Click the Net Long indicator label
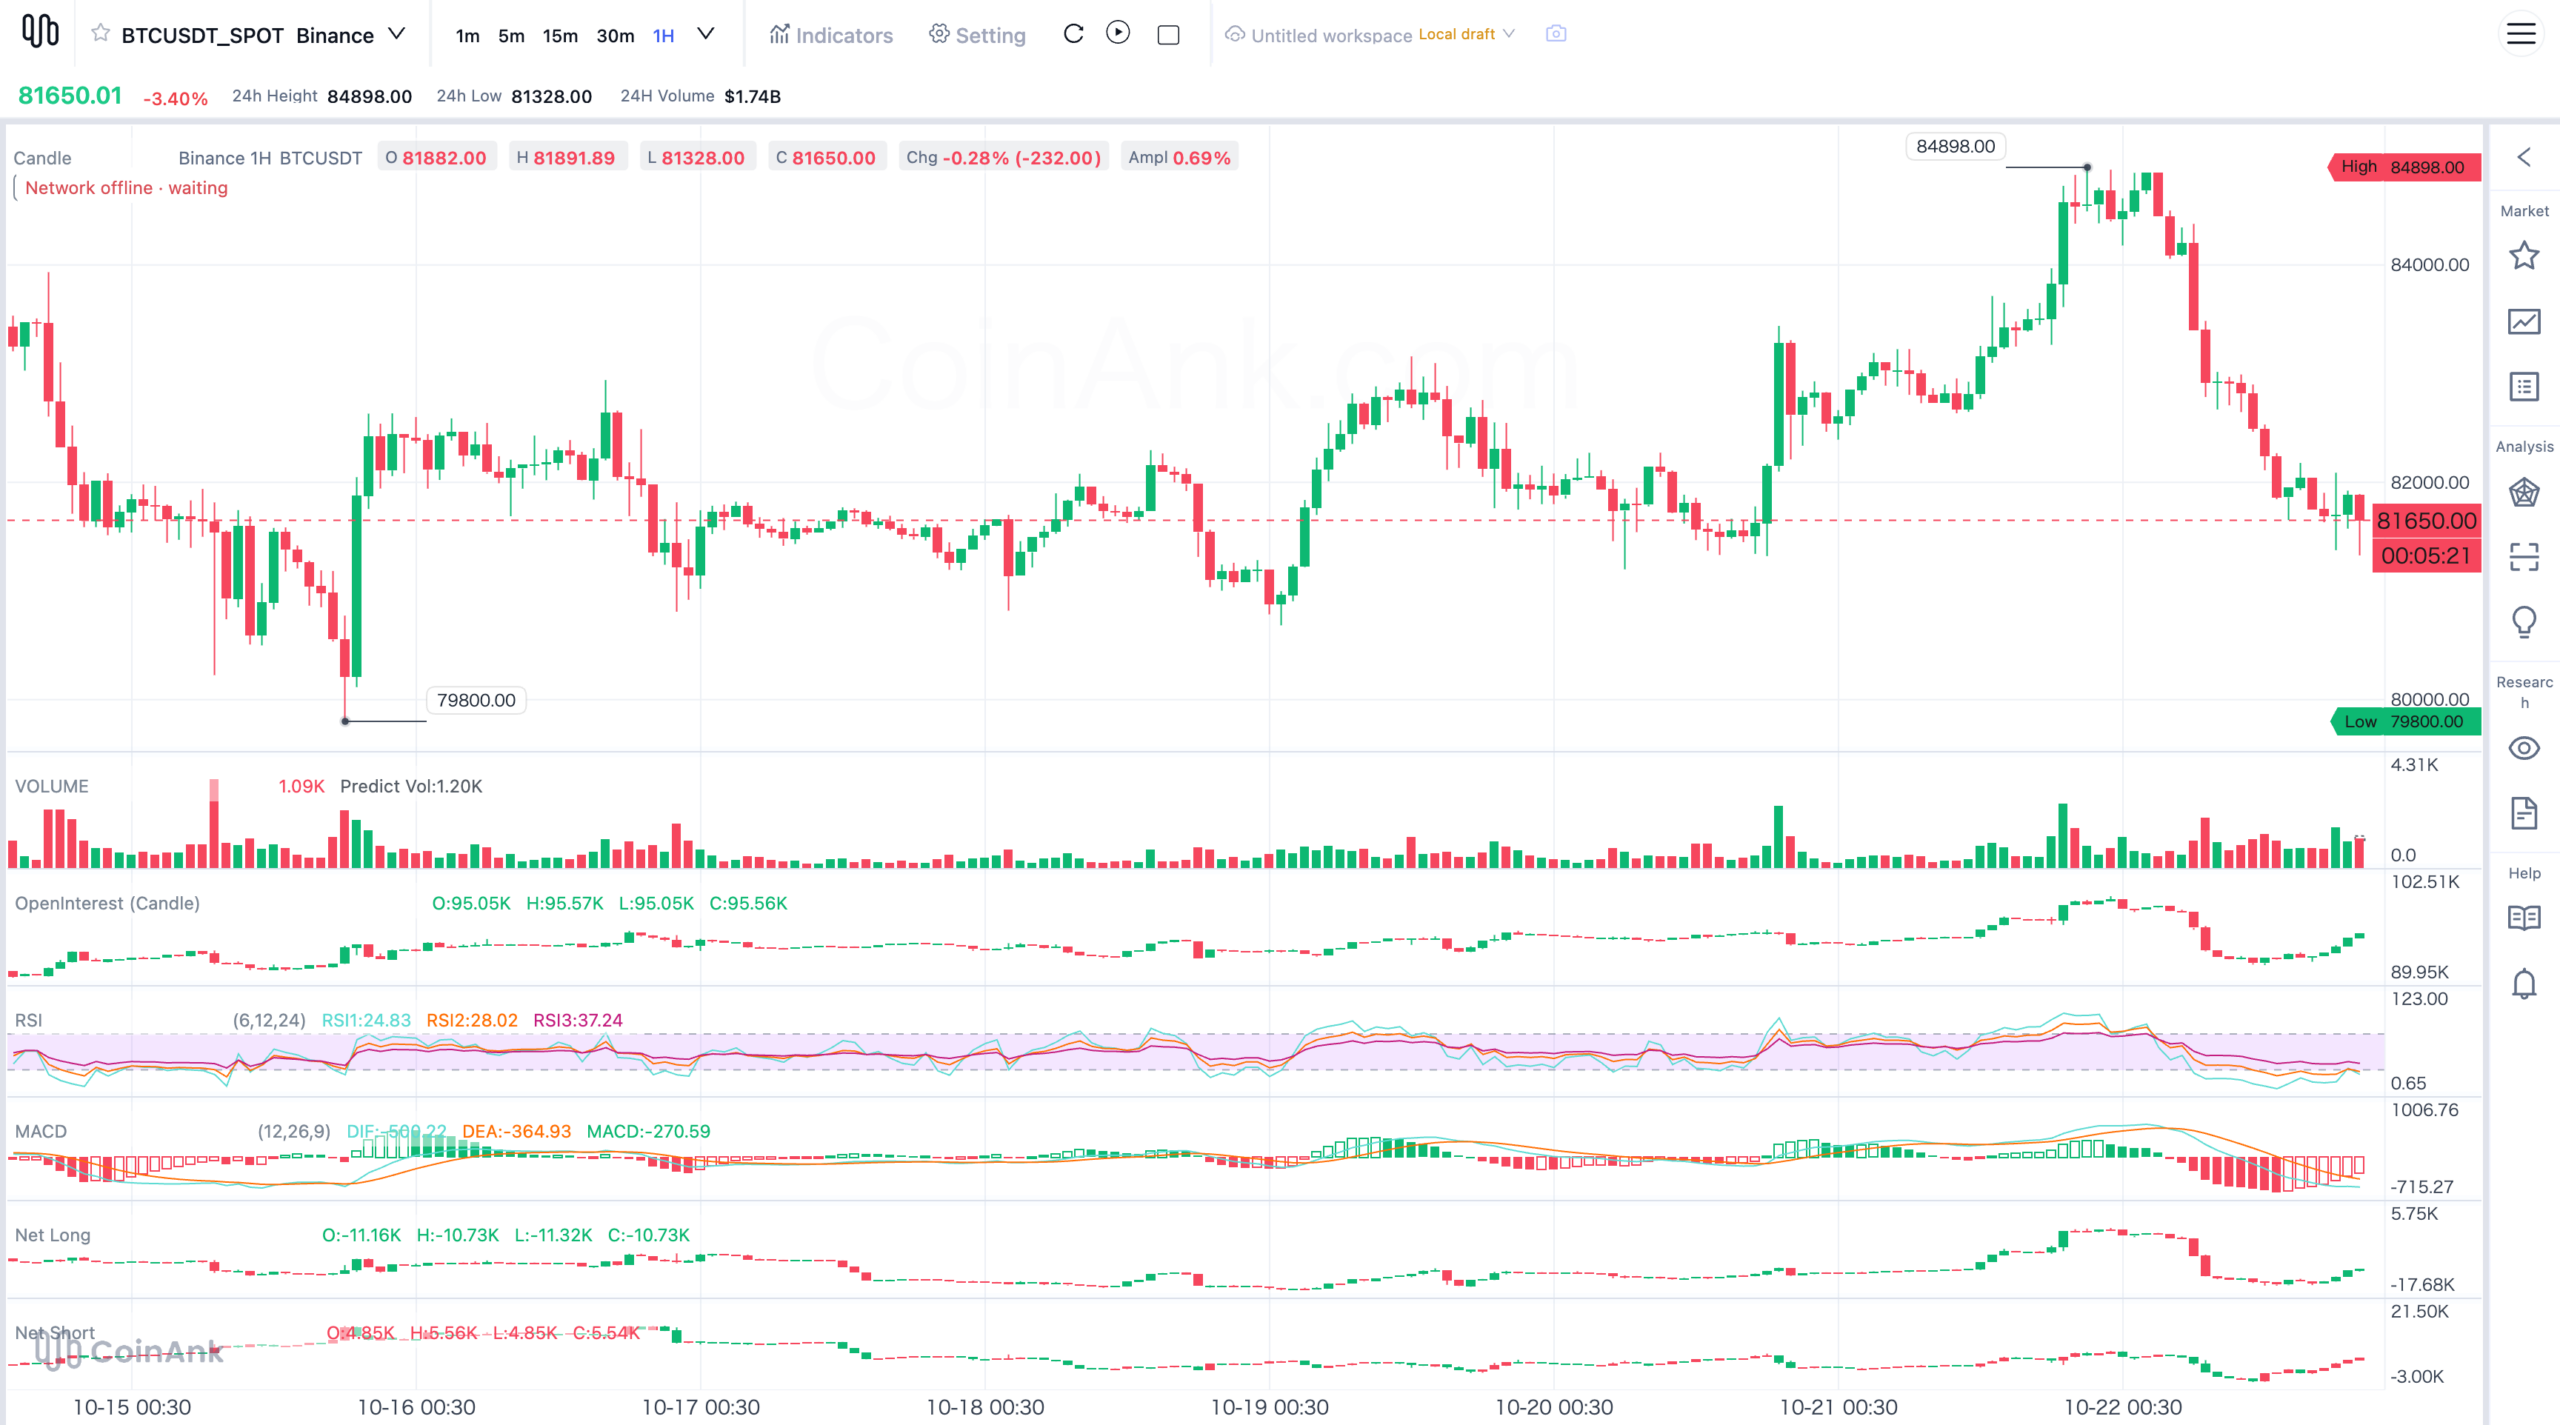The width and height of the screenshot is (2560, 1425). 52,1235
